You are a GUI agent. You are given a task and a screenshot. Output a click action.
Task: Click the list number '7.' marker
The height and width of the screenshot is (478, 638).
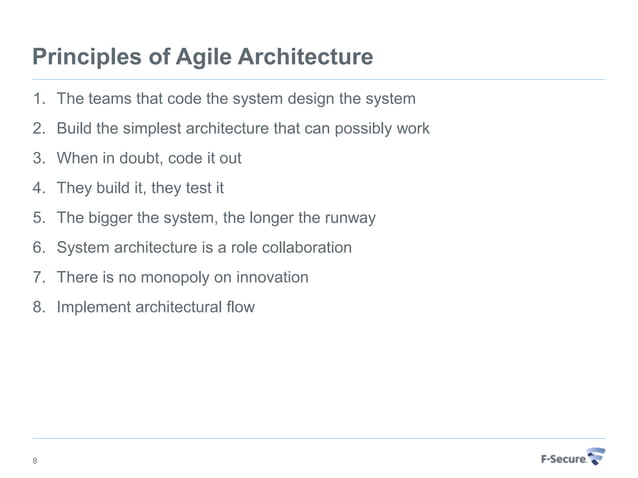[x=39, y=277]
